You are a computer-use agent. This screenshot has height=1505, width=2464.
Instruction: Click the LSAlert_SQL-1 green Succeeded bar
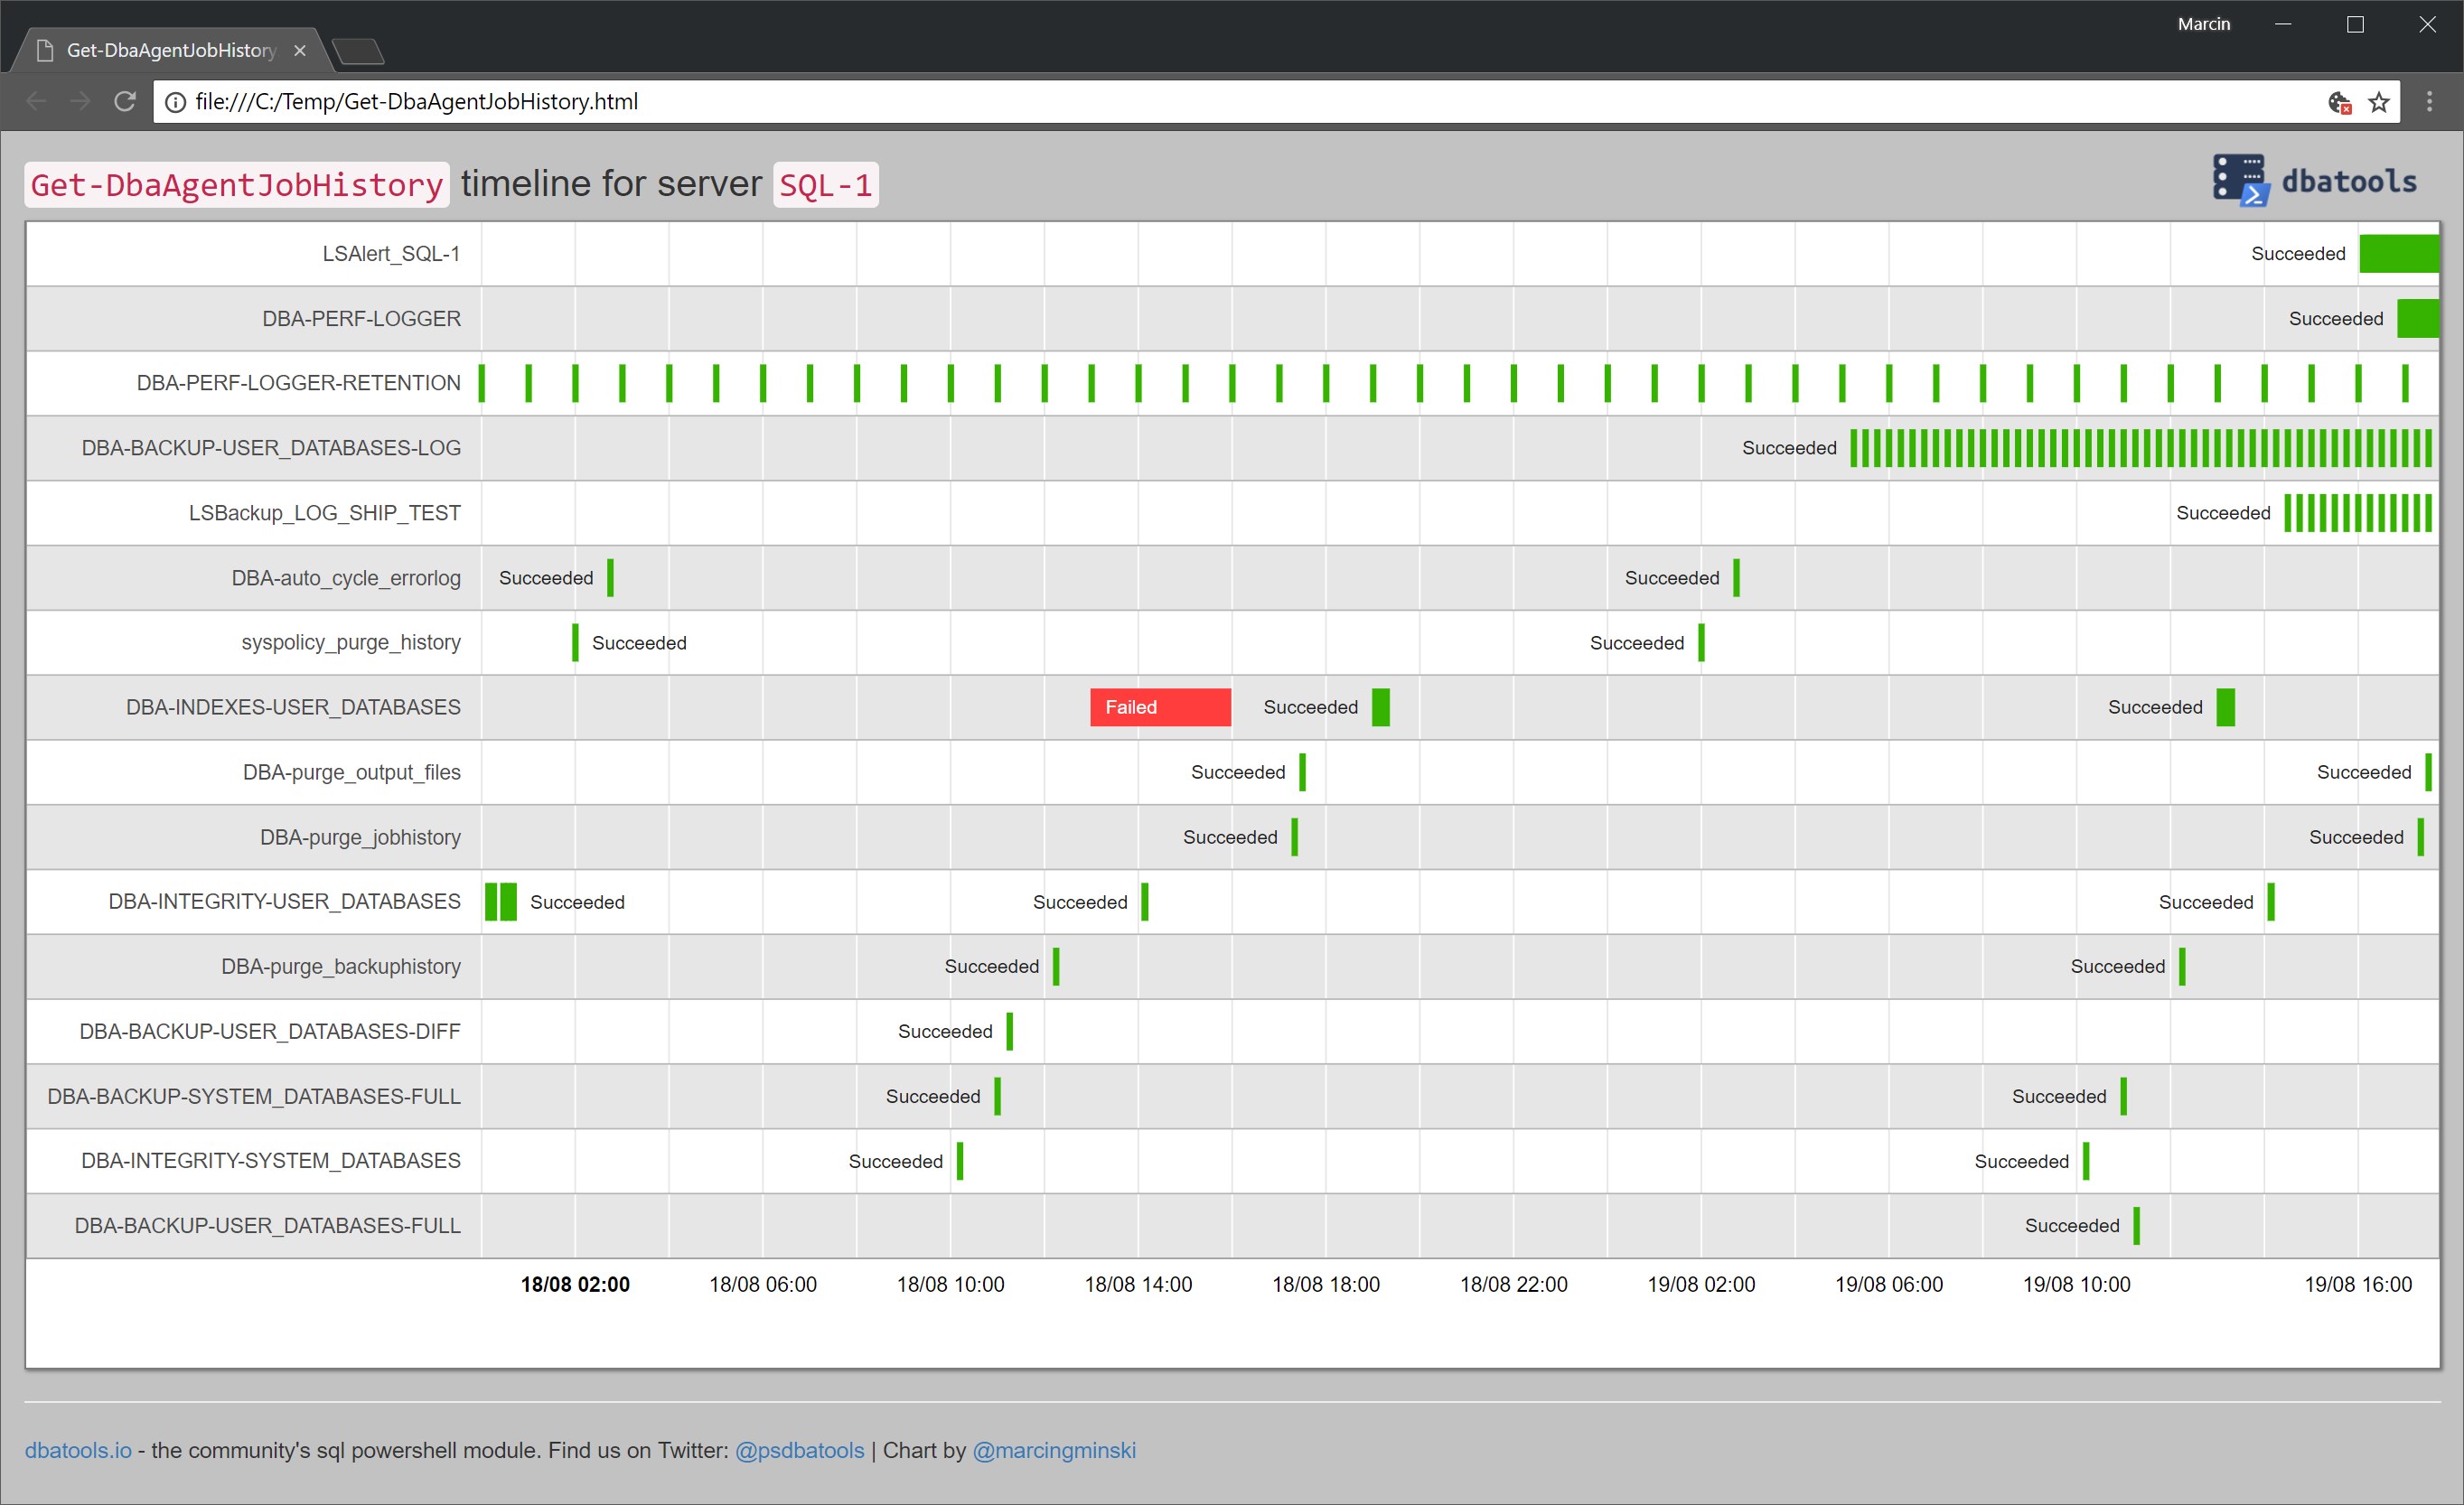(2398, 254)
